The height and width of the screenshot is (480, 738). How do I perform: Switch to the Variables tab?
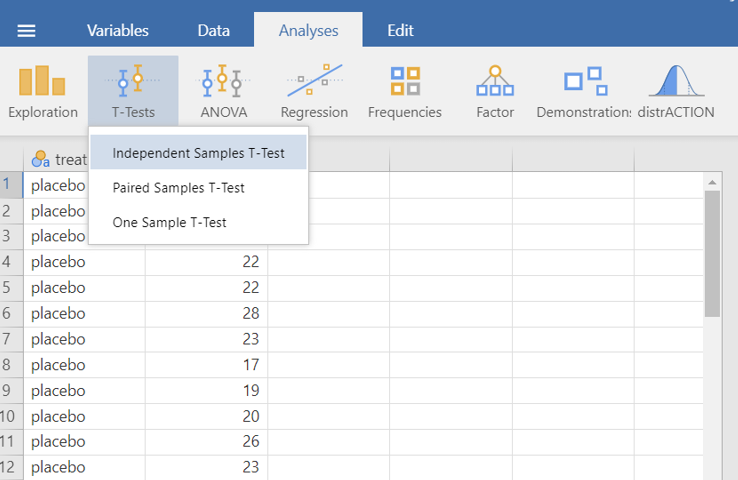118,30
